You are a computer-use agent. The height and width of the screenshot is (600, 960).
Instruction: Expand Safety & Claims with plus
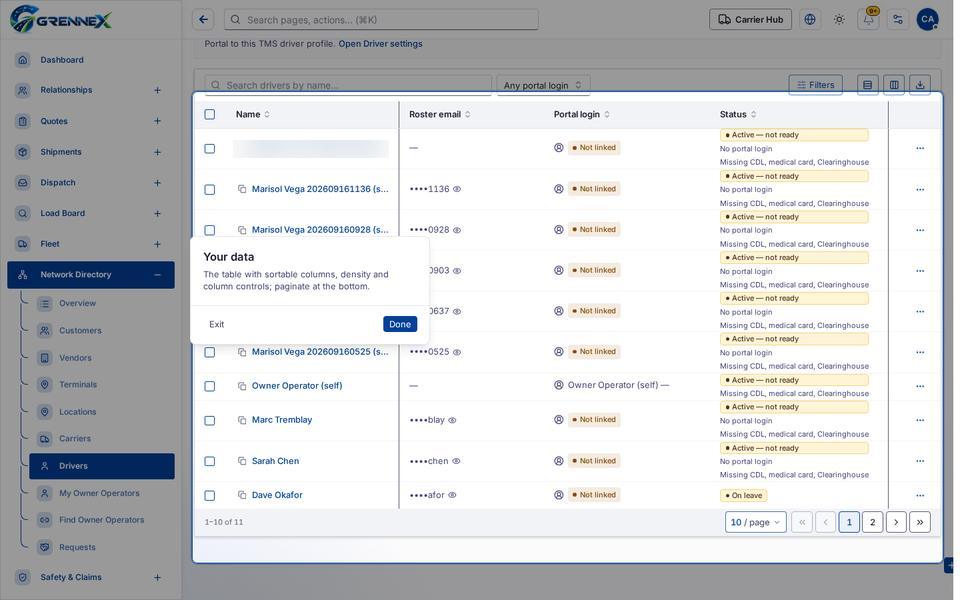click(x=157, y=577)
